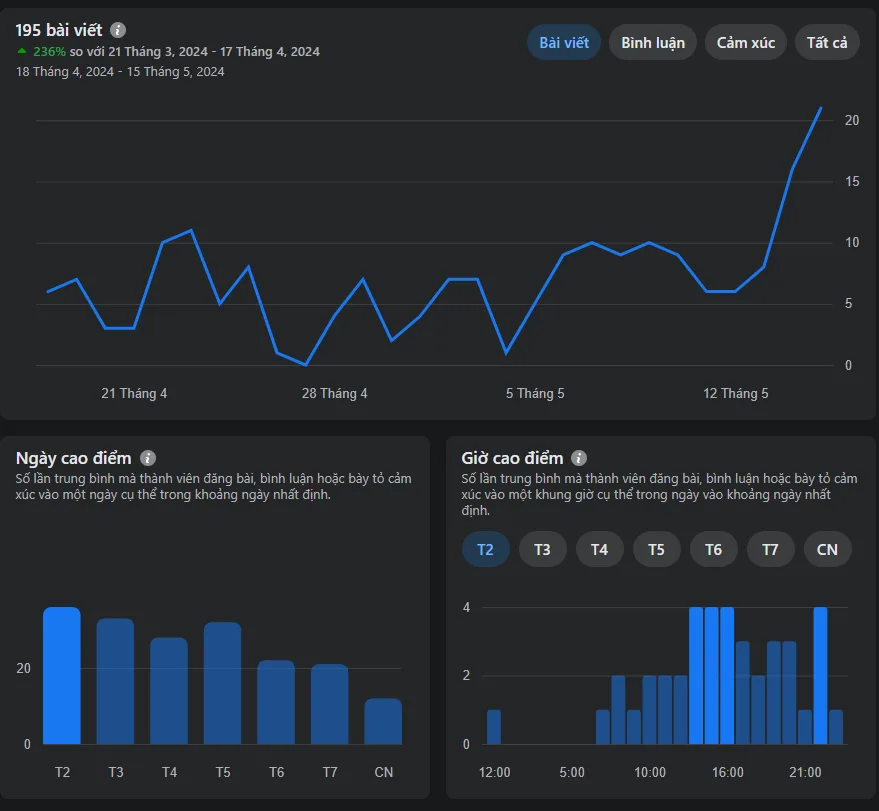Open the info icon next to "Ngày cao điểm"
879x811 pixels.
148,458
